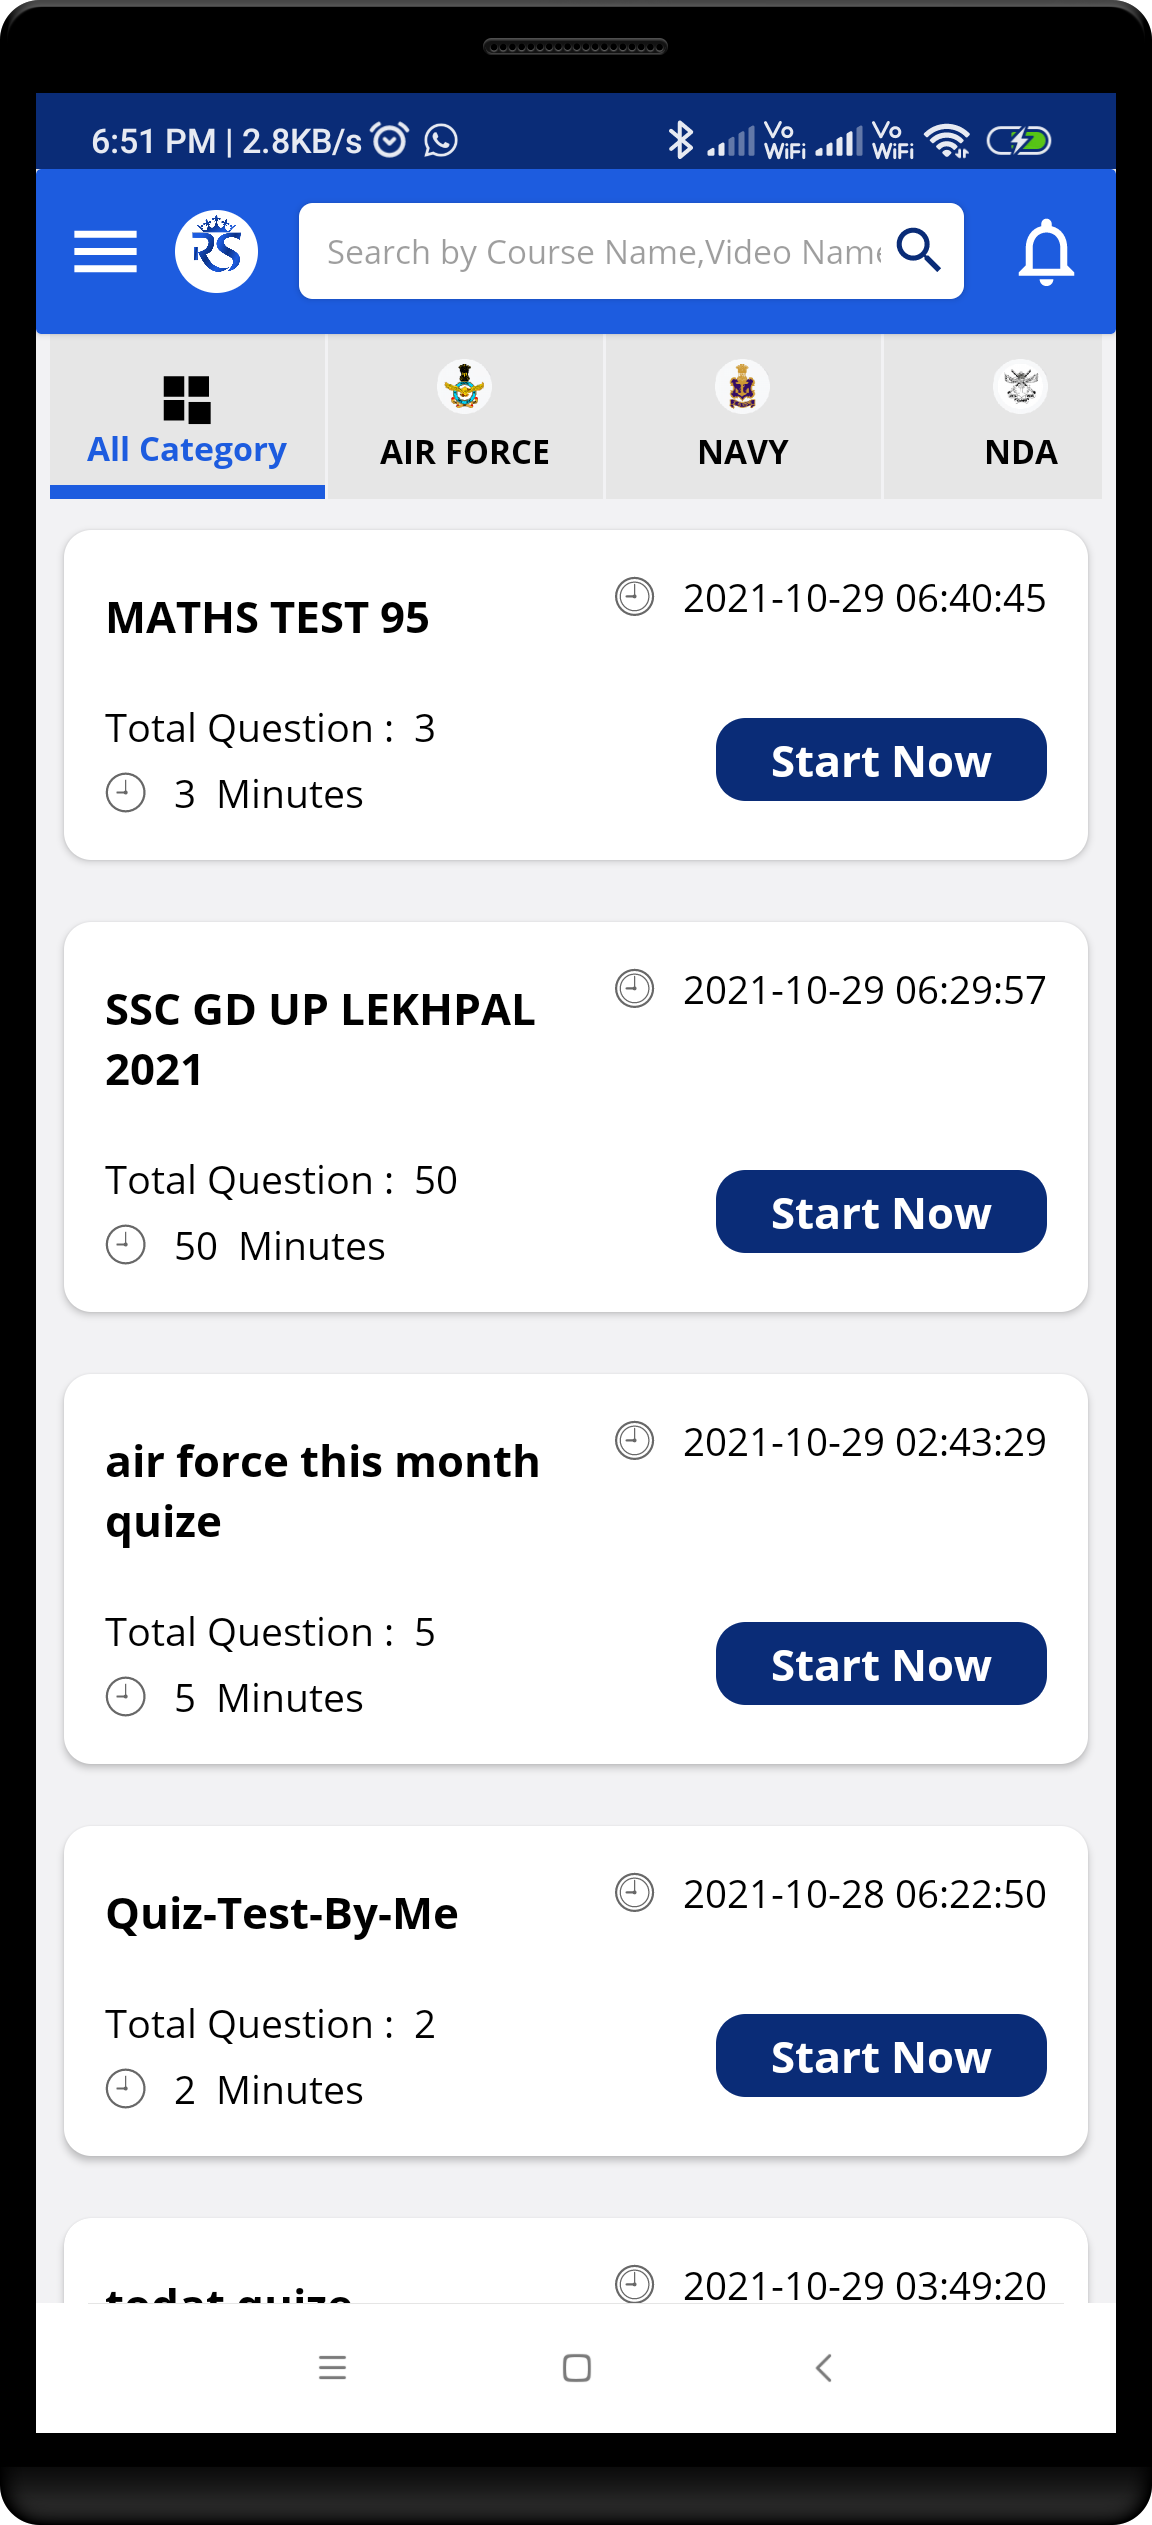The width and height of the screenshot is (1152, 2525).
Task: Open the Android recent apps button
Action: pos(332,2367)
